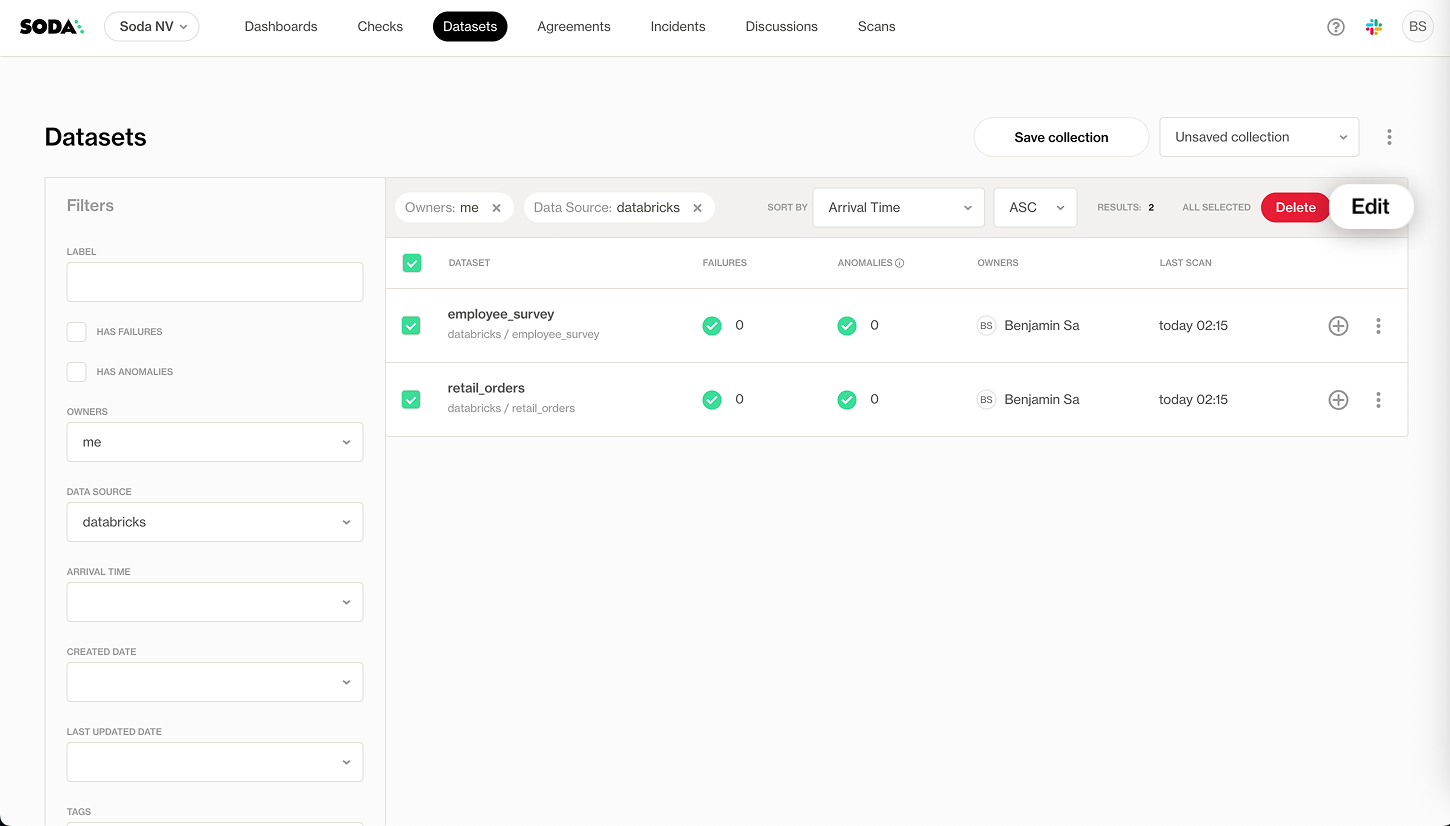Click 'today 02:15' in retail_orders row
This screenshot has width=1450, height=826.
click(1193, 400)
